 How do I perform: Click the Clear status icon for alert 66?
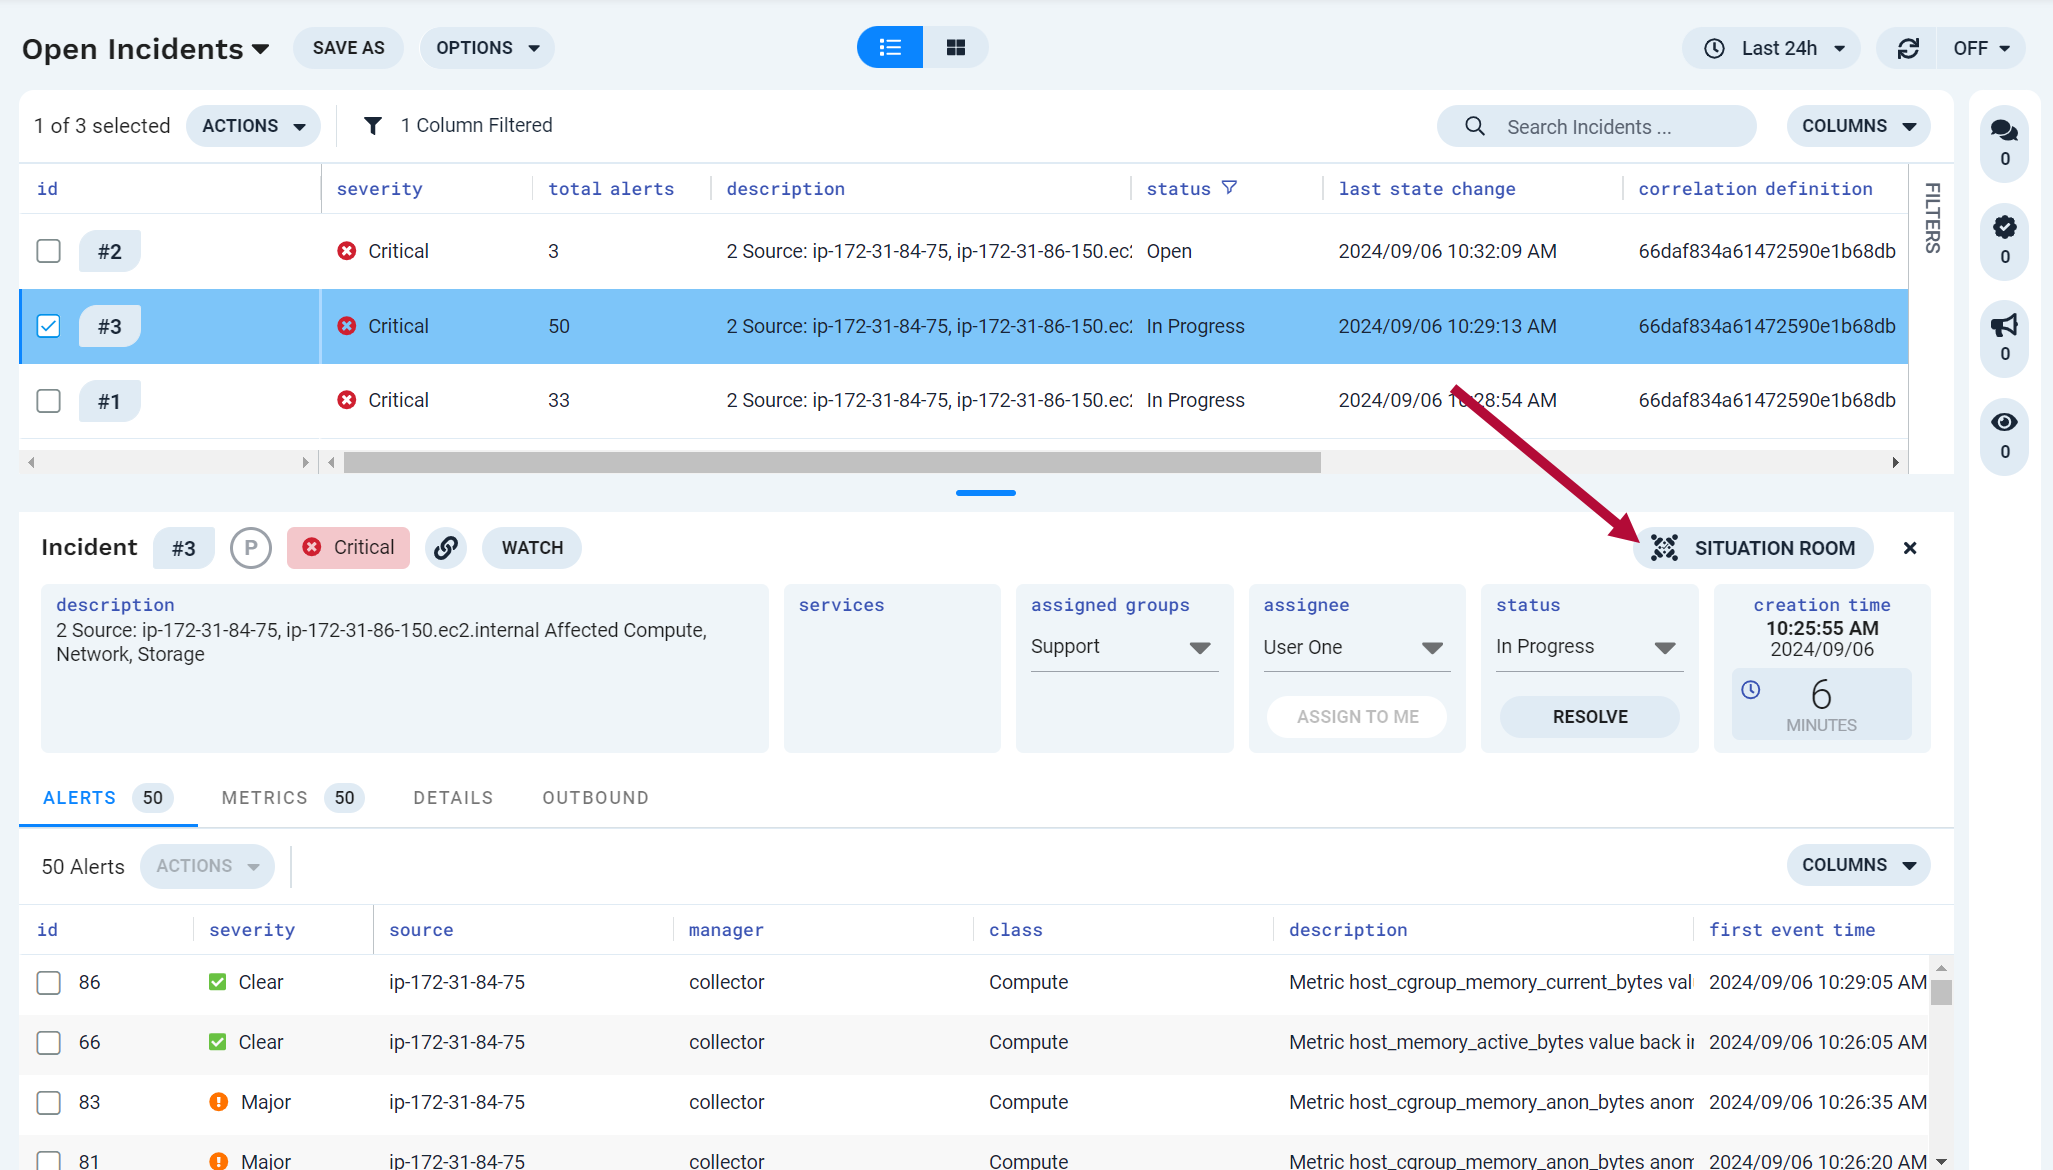217,1042
